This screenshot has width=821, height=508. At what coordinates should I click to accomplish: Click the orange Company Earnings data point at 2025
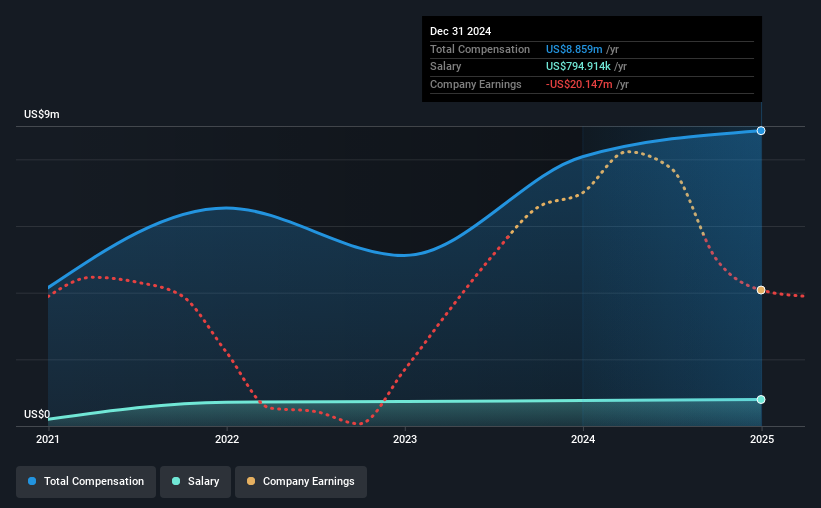pyautogui.click(x=761, y=290)
